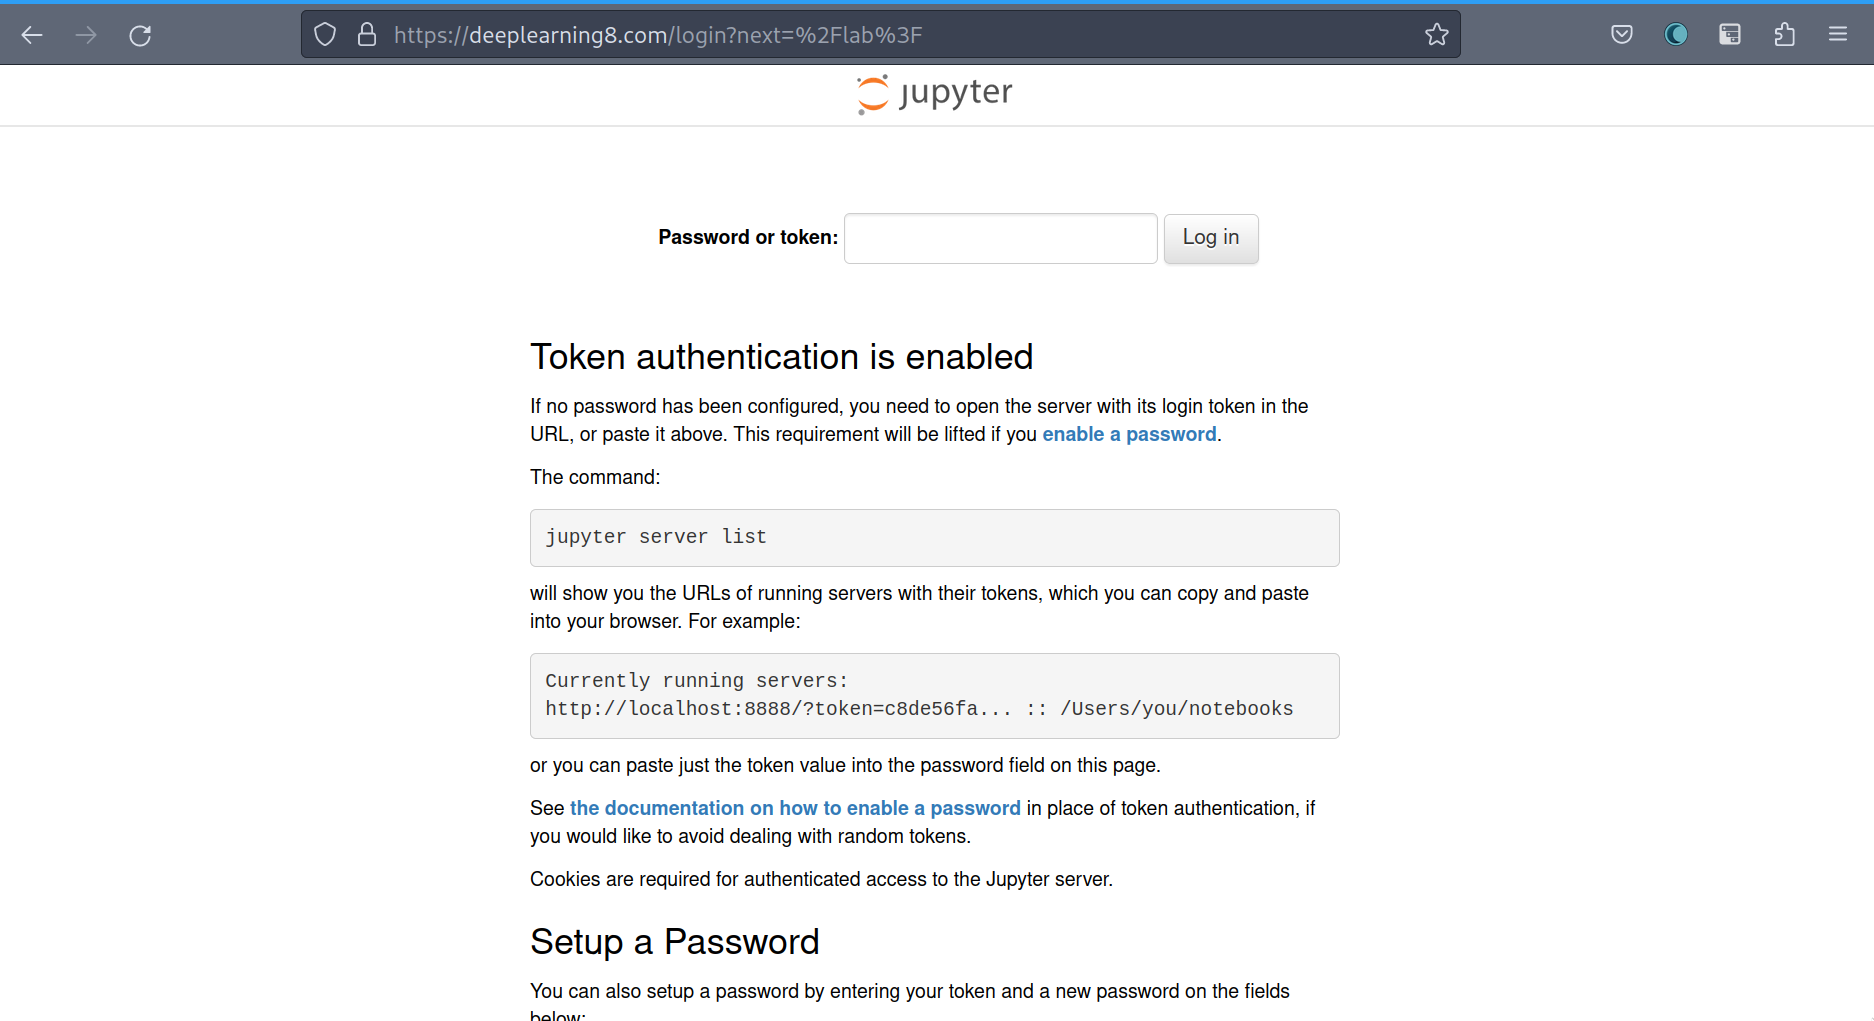1874x1021 pixels.
Task: Click the 'Currently running servers:' line
Action: pos(696,681)
